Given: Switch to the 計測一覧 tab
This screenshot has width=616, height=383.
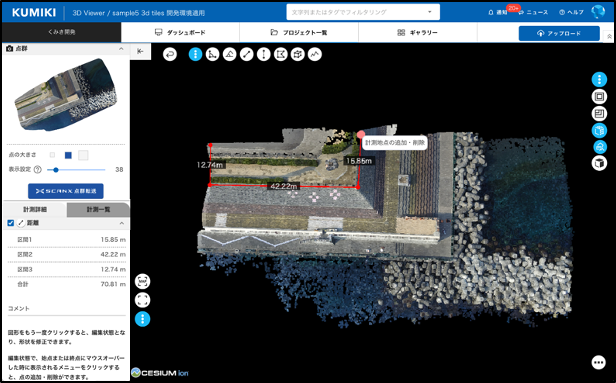Looking at the screenshot, I should [x=98, y=209].
